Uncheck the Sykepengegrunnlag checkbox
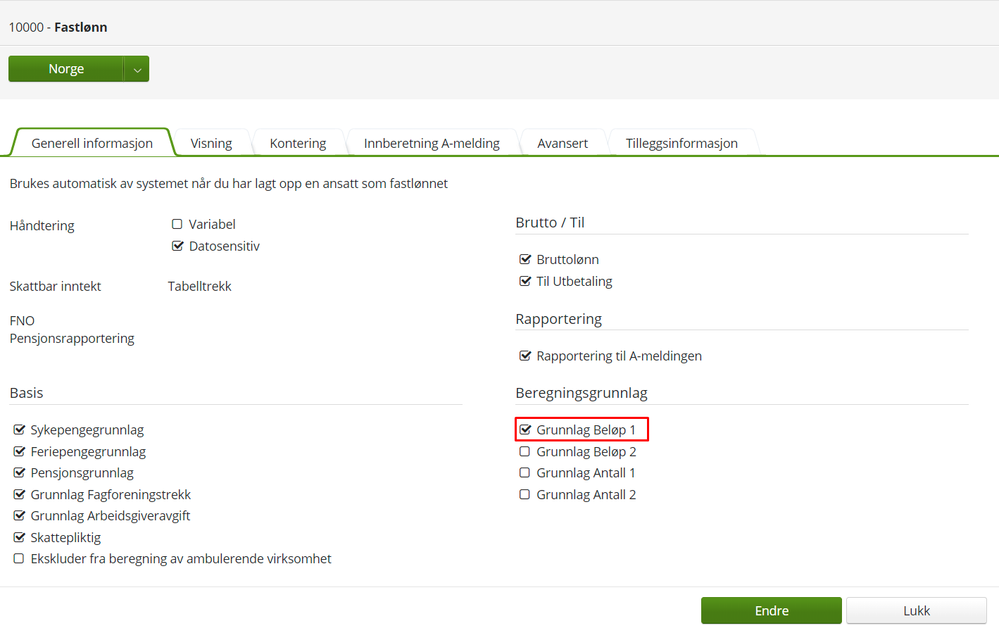The height and width of the screenshot is (633, 999). 19,430
